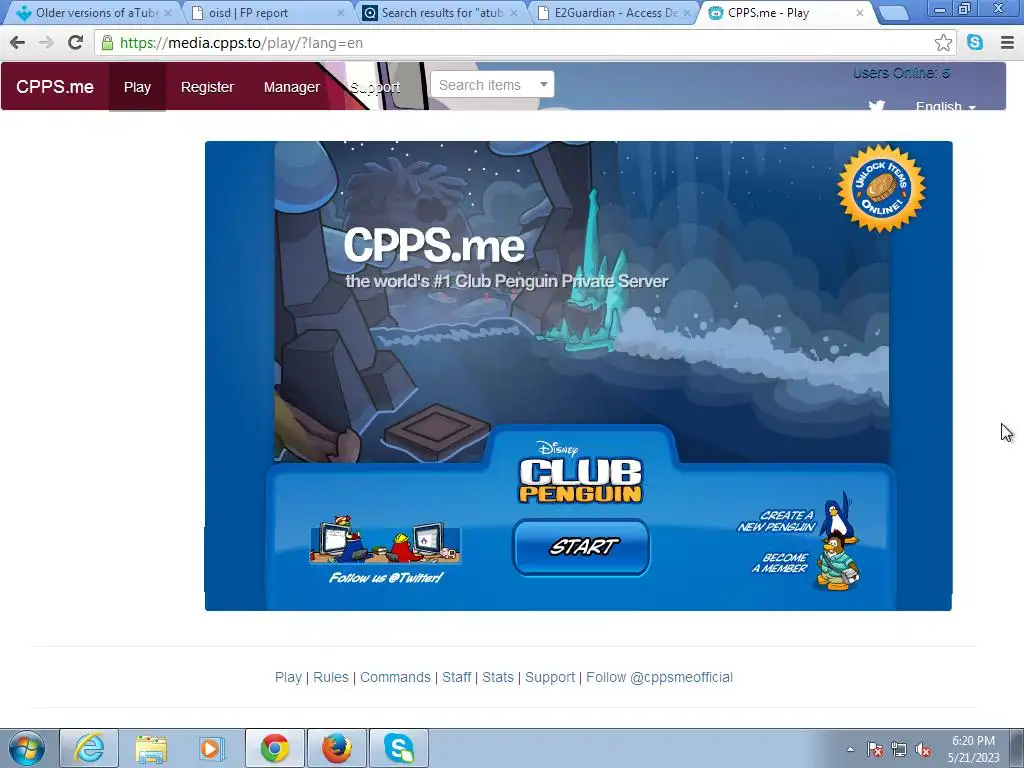Viewport: 1024px width, 768px height.
Task: Click the Skype extension icon in the toolbar
Action: [x=975, y=42]
